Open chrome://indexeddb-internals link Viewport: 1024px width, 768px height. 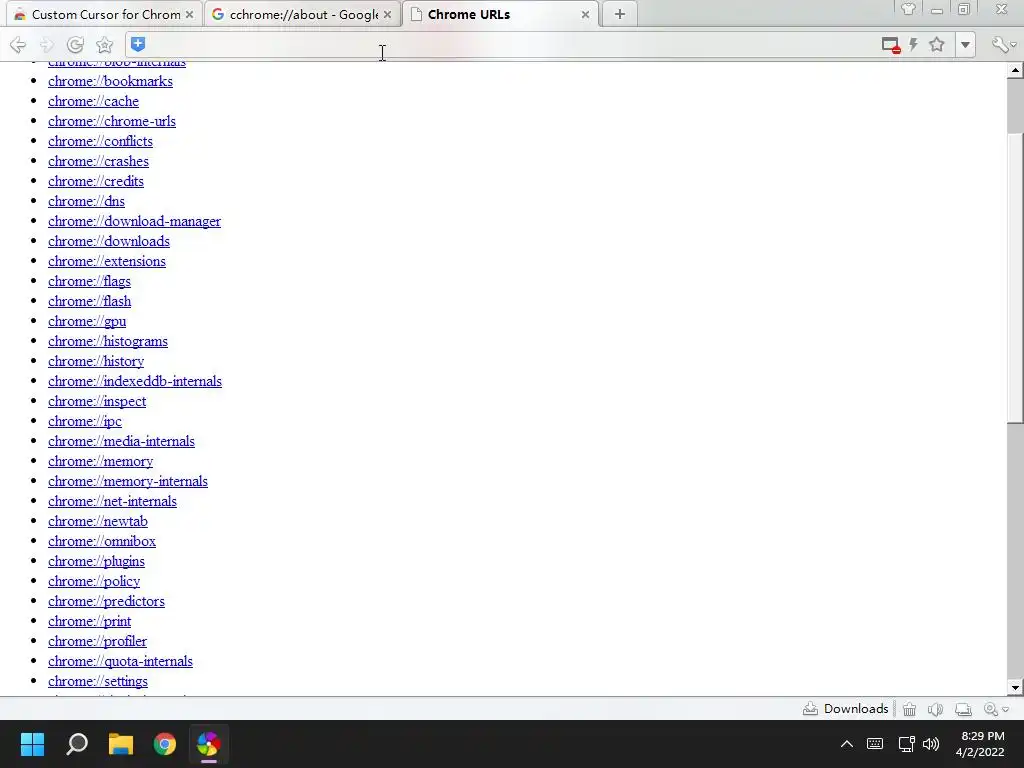[135, 381]
